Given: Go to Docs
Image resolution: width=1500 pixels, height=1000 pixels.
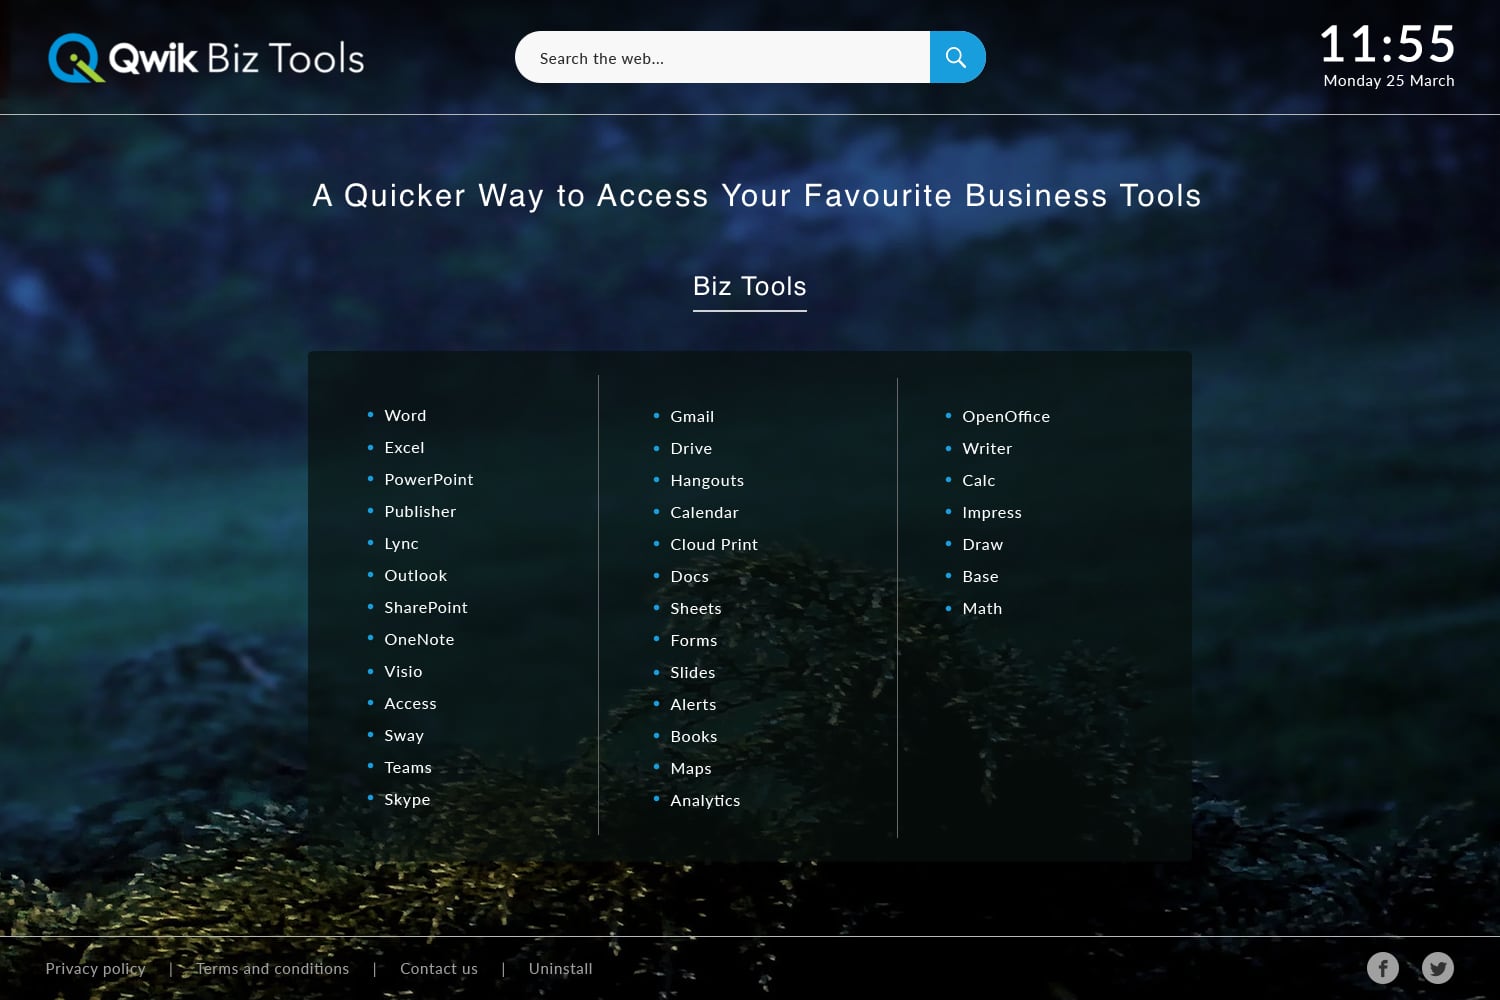Looking at the screenshot, I should (x=689, y=576).
